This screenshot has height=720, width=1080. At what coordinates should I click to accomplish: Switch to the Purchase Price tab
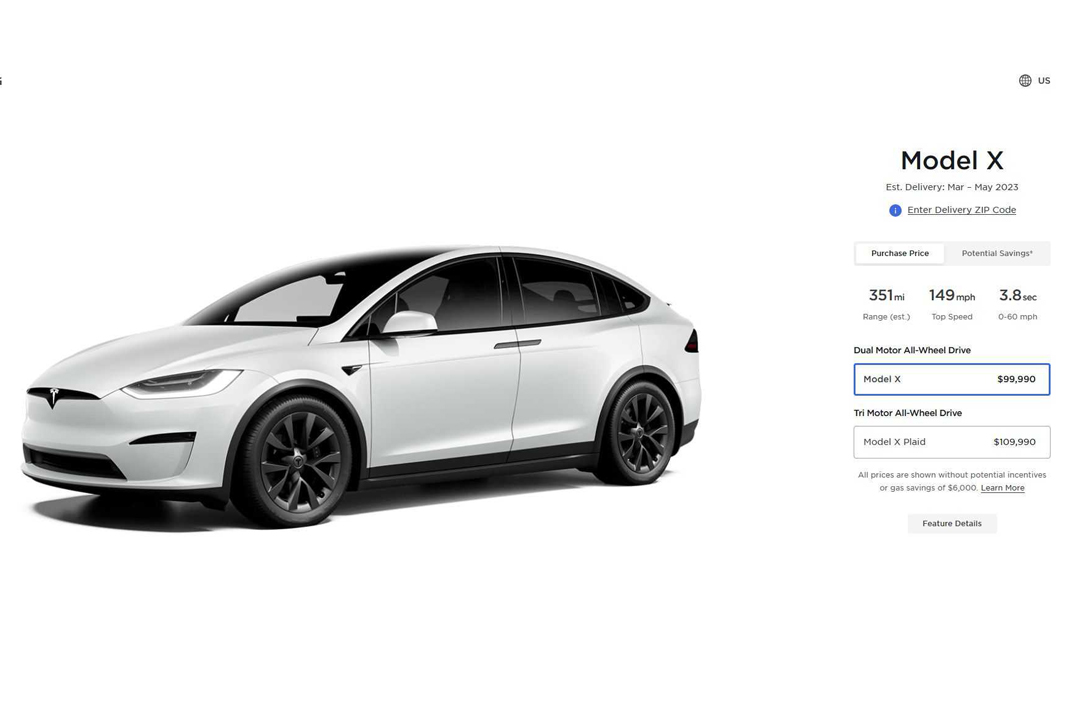coord(900,254)
